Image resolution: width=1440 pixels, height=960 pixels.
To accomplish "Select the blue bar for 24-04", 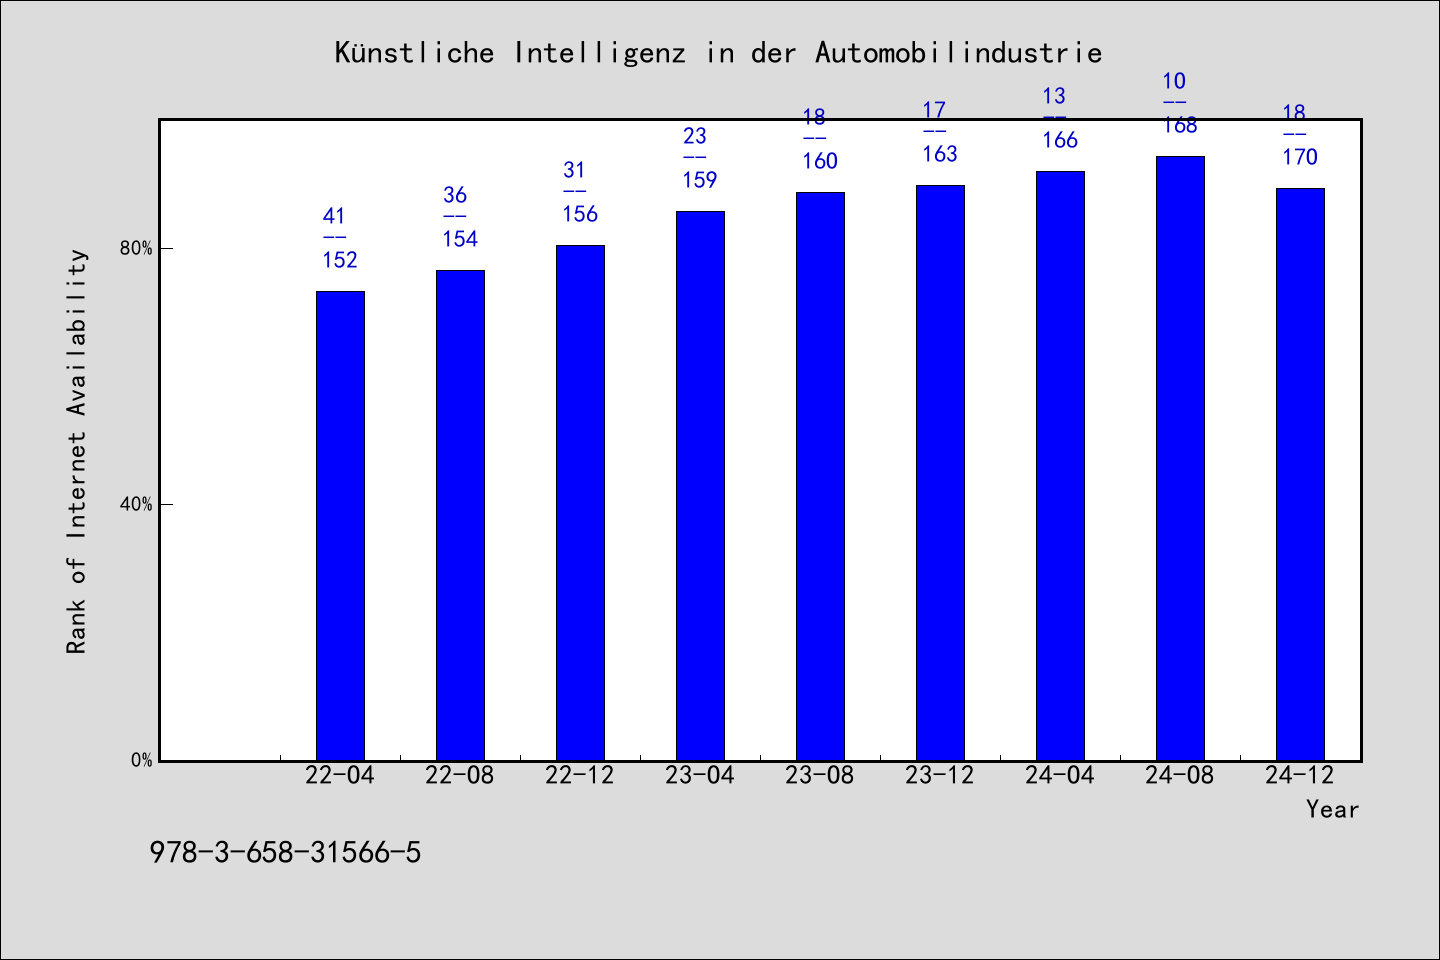I will [x=1060, y=466].
